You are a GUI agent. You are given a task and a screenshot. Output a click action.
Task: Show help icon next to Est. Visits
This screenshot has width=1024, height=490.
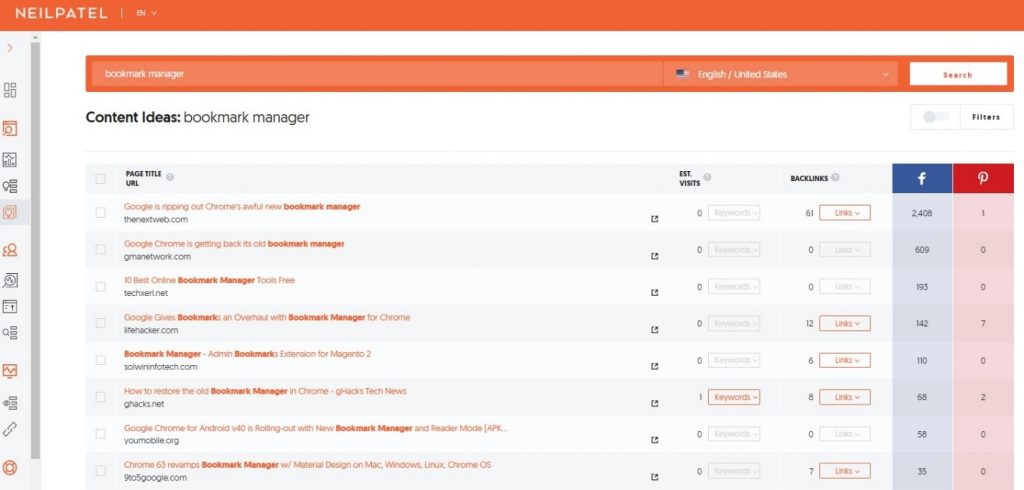click(707, 177)
